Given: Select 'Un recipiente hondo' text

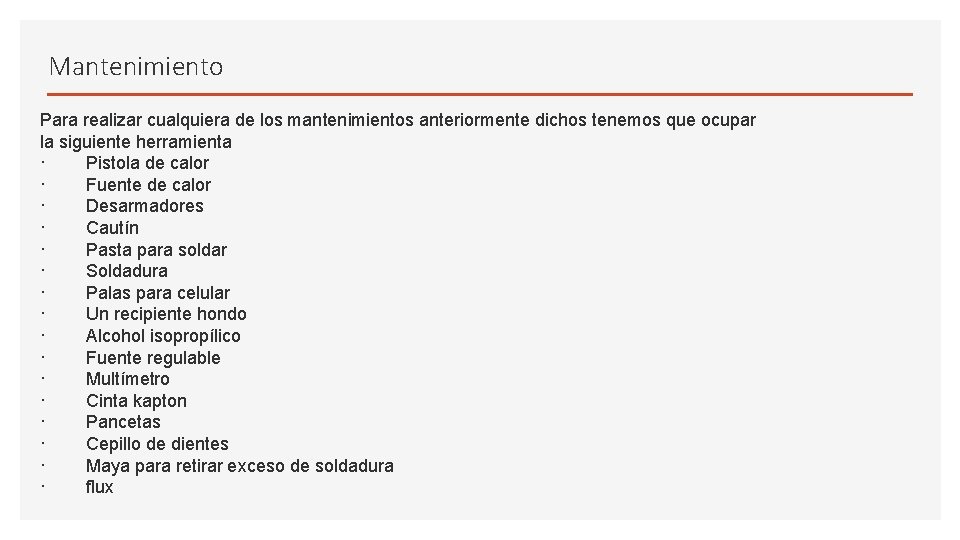Looking at the screenshot, I should tap(166, 314).
